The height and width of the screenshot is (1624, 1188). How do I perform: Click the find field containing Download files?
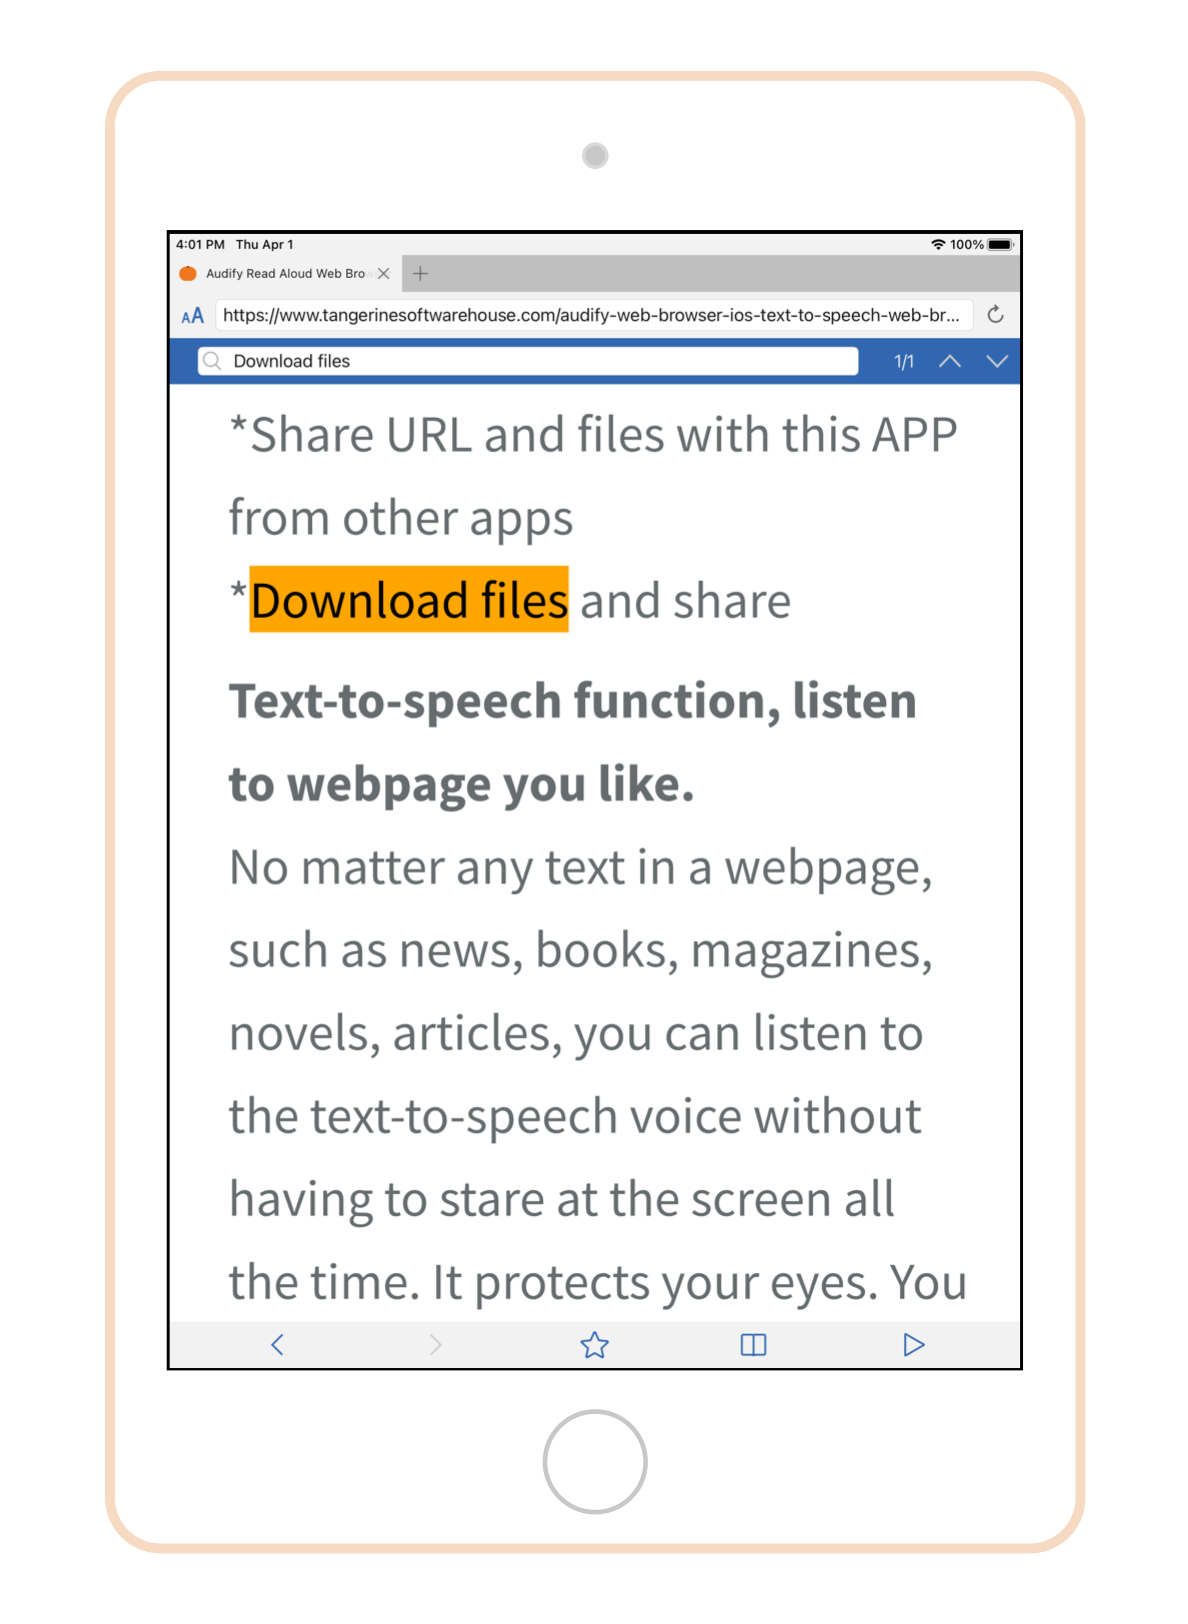(528, 361)
